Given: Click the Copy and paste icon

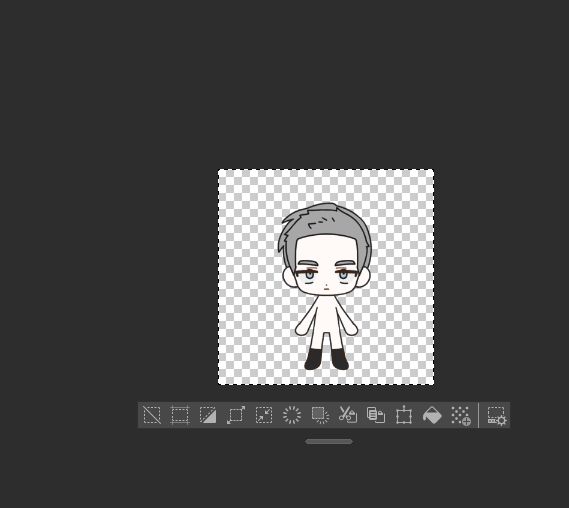Looking at the screenshot, I should tap(376, 415).
